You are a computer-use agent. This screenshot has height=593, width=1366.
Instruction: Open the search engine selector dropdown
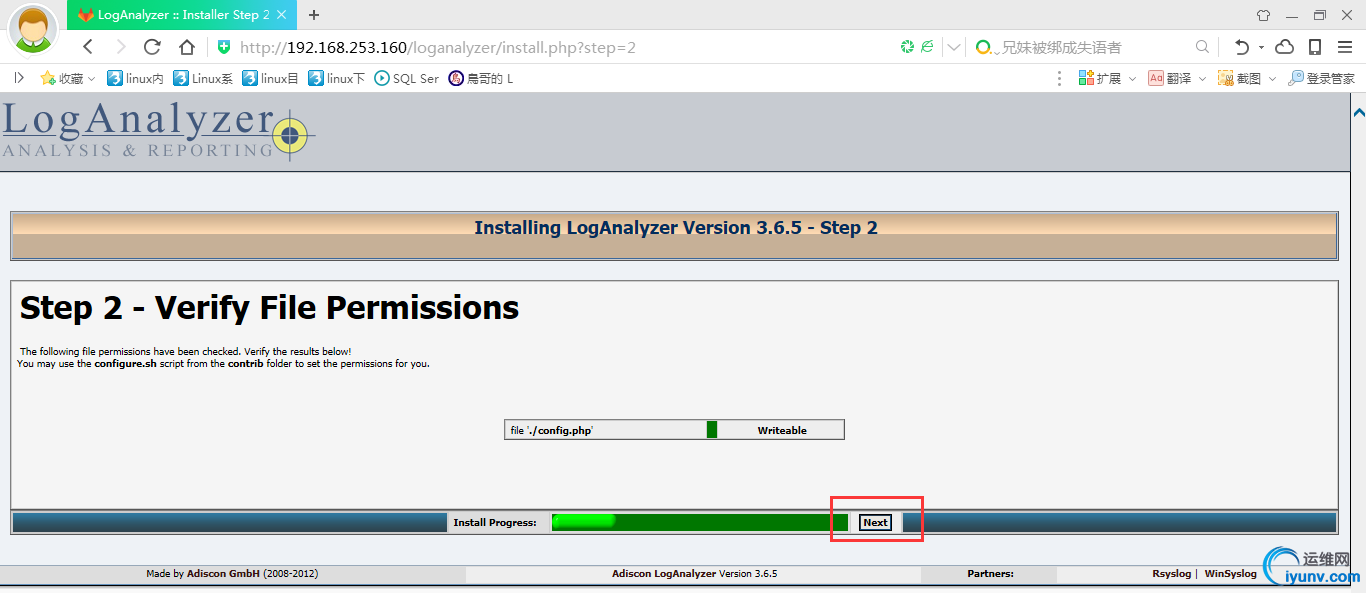click(986, 47)
